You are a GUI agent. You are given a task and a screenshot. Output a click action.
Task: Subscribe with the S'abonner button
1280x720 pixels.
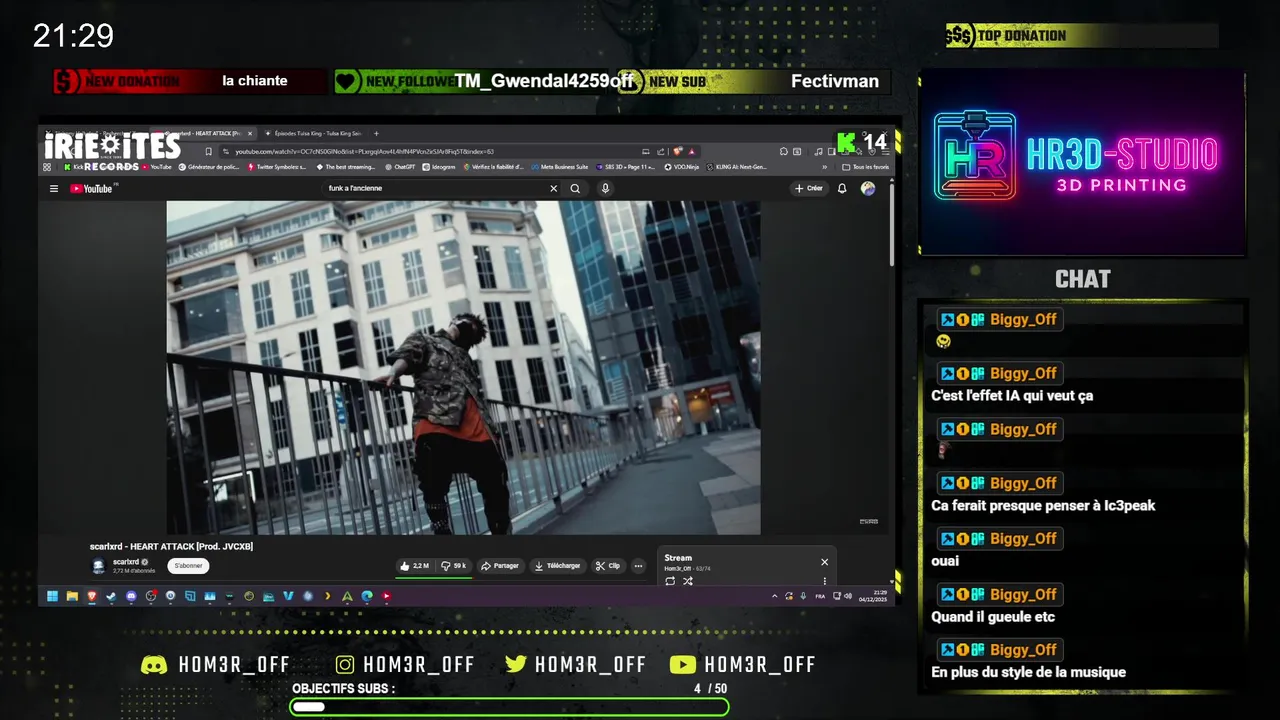[x=188, y=566]
